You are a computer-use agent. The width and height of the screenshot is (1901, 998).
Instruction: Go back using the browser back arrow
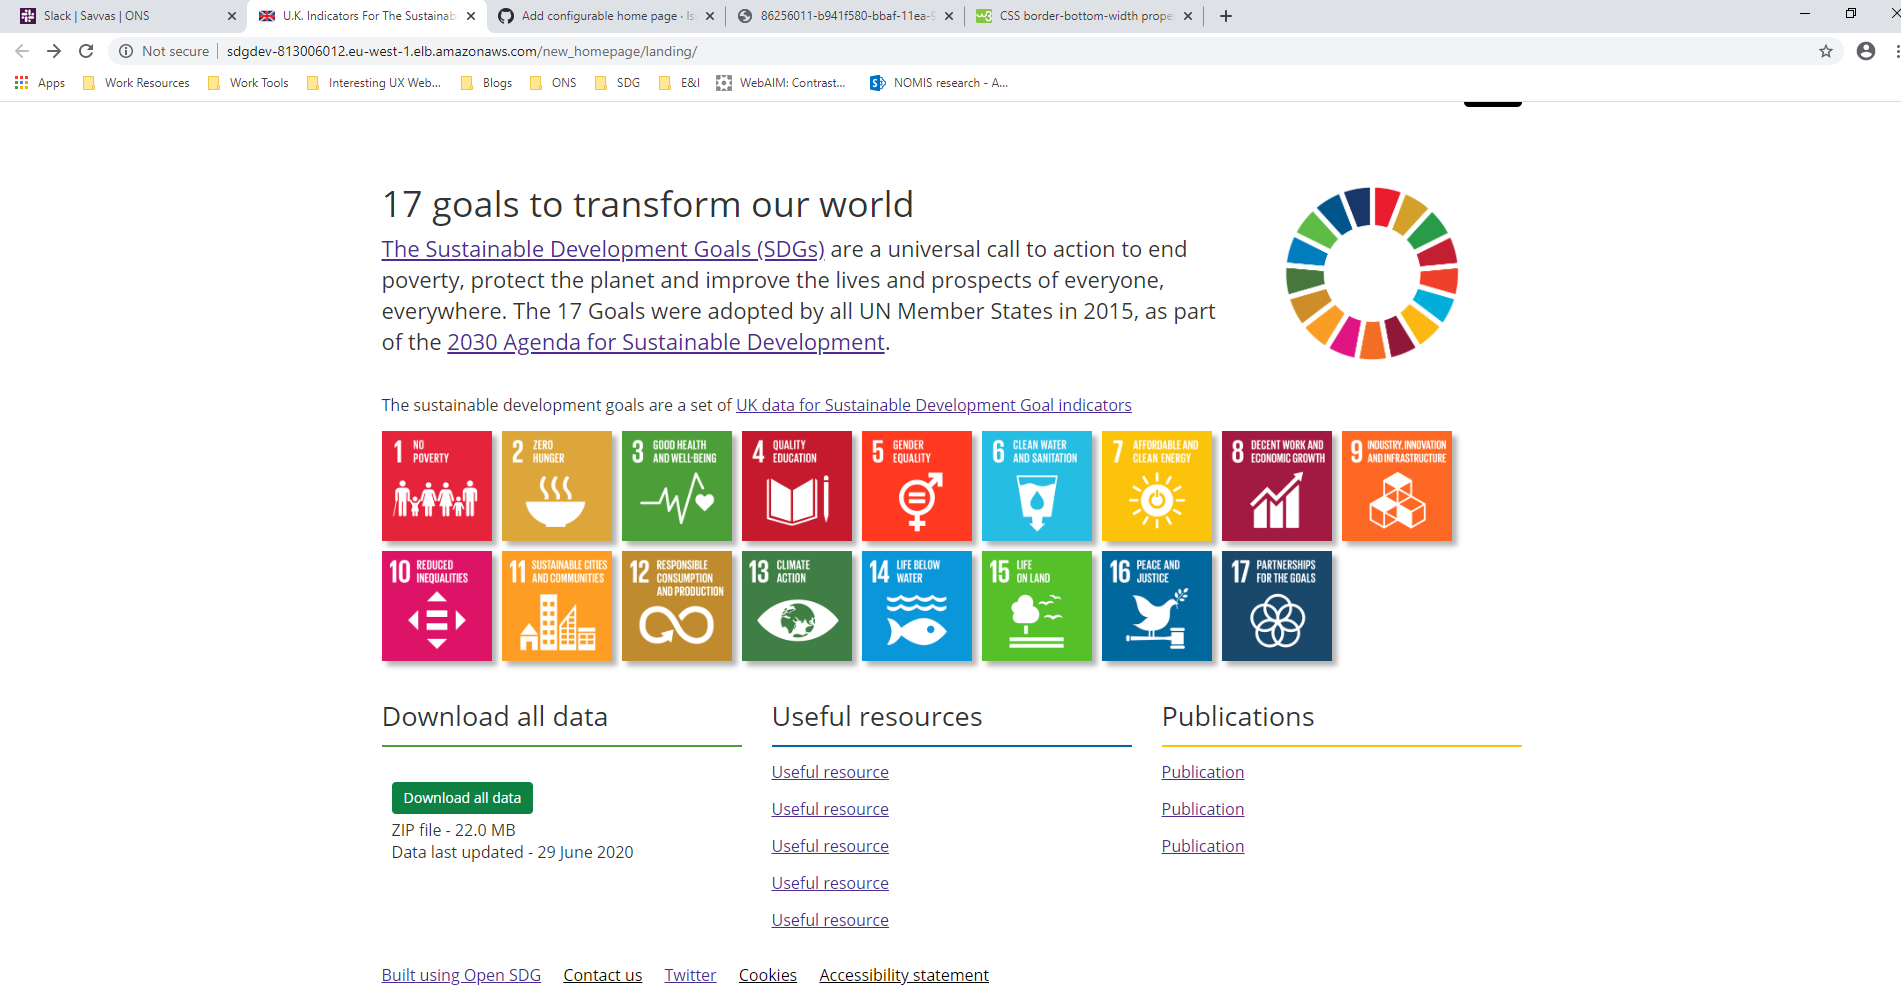tap(22, 51)
